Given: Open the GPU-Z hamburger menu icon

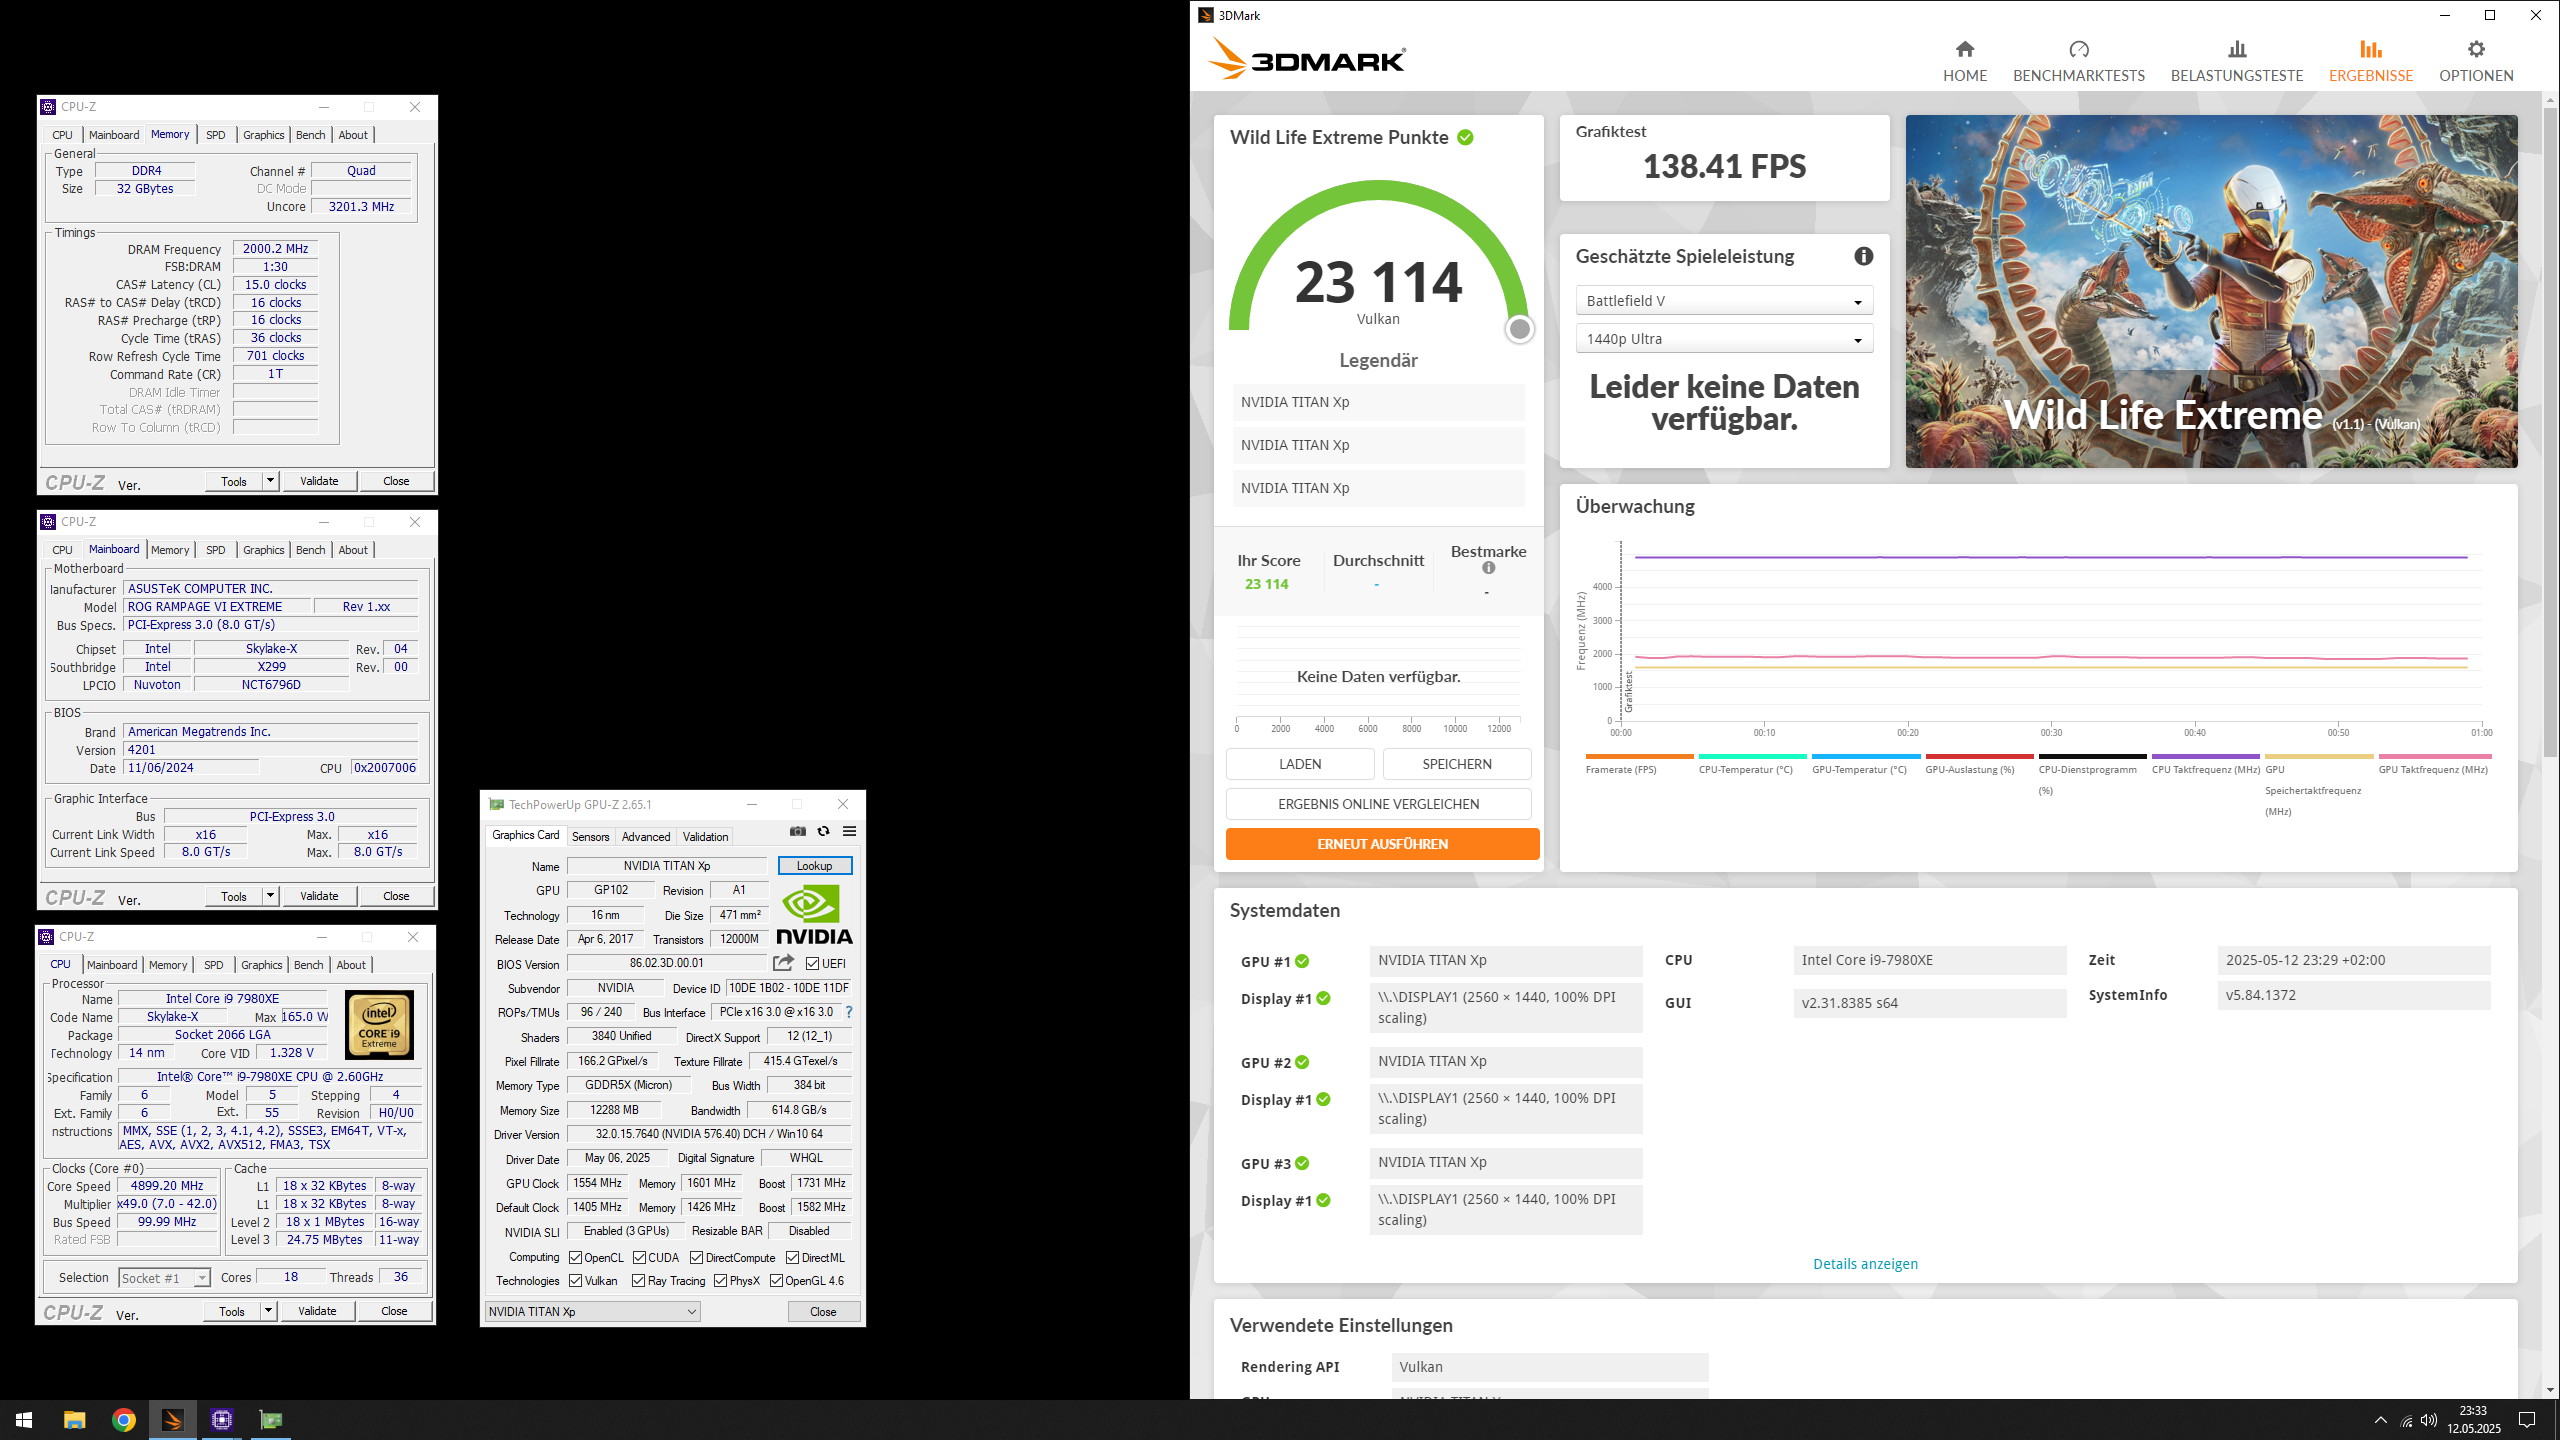Looking at the screenshot, I should pyautogui.click(x=849, y=831).
